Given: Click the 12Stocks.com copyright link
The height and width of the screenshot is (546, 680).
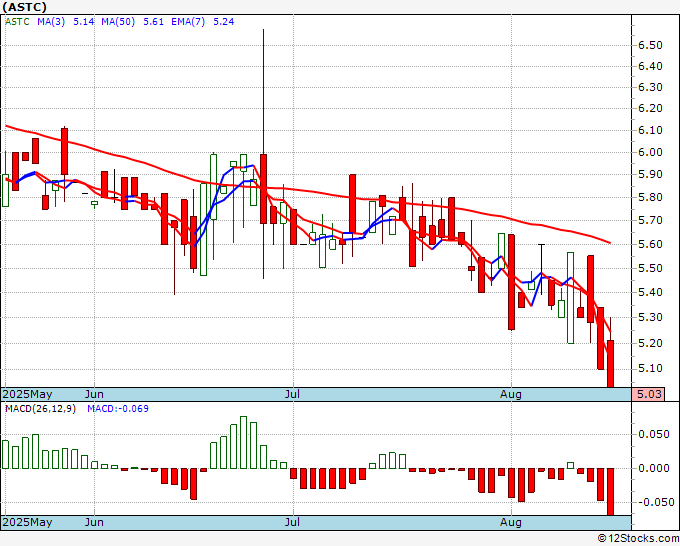Looking at the screenshot, I should 638,539.
